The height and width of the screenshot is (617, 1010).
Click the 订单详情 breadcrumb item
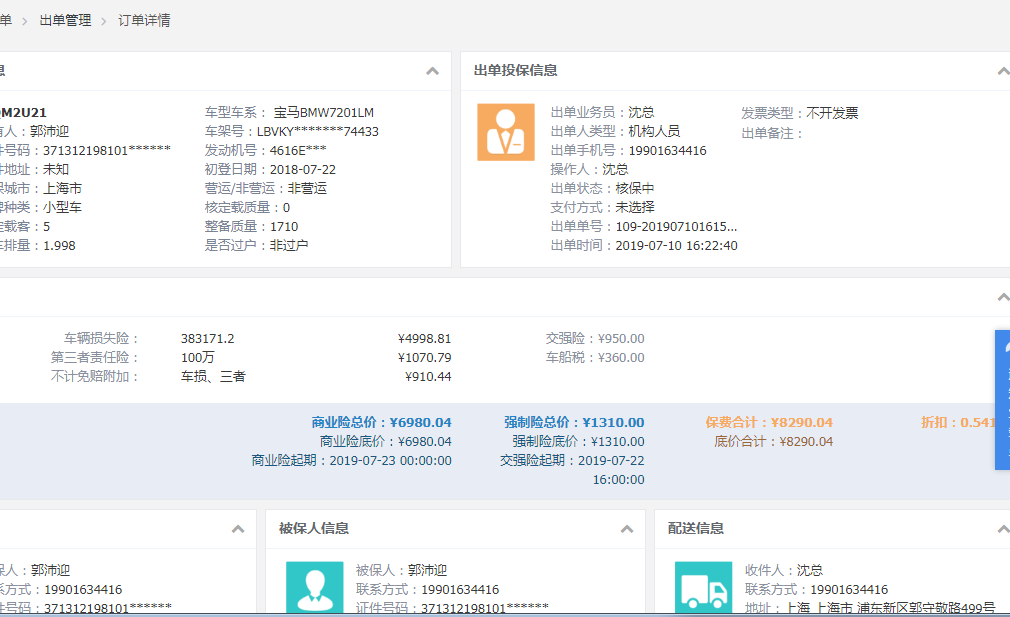click(144, 20)
